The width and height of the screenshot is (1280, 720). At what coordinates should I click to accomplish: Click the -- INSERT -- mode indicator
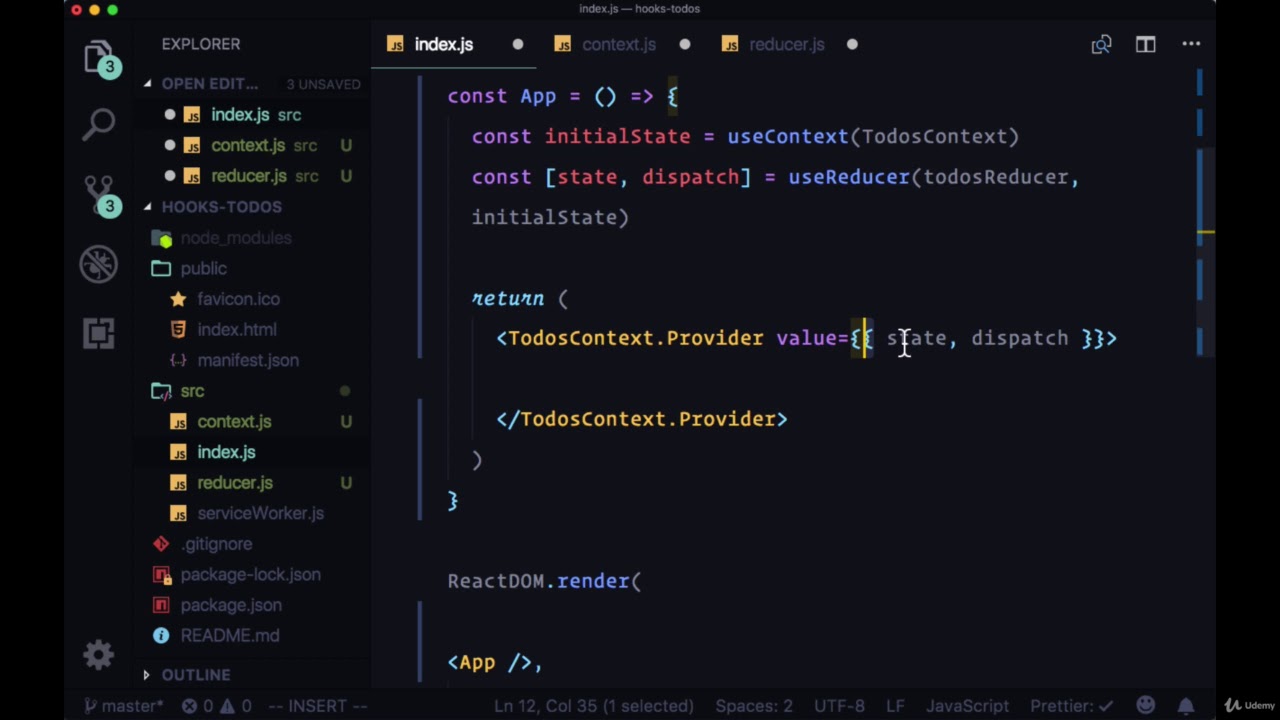click(x=318, y=705)
